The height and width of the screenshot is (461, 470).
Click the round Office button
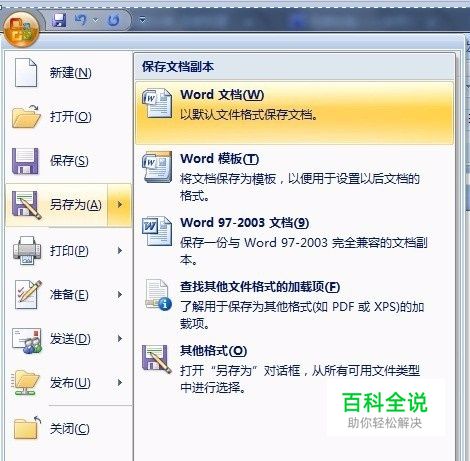tap(21, 28)
